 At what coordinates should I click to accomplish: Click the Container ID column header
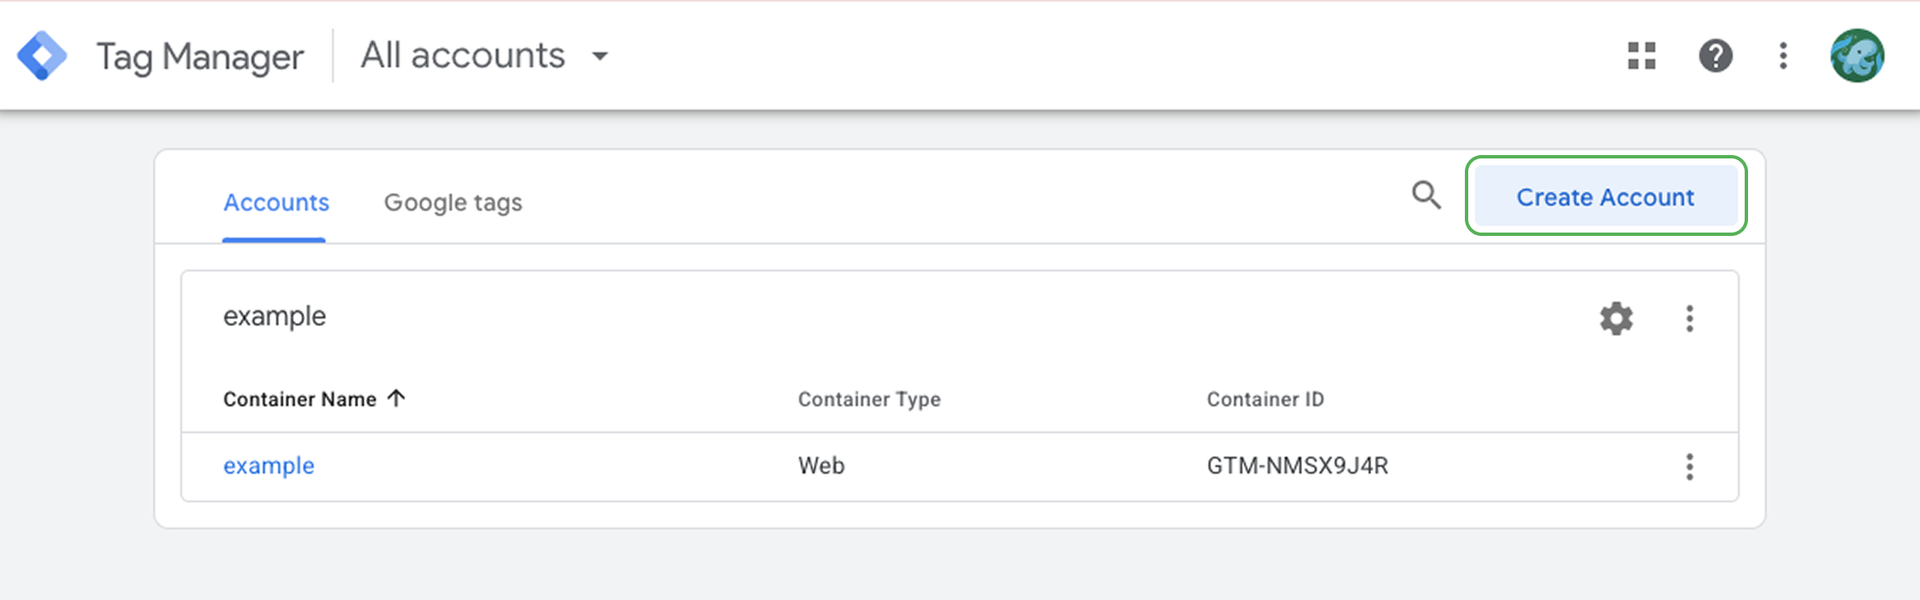click(1265, 399)
